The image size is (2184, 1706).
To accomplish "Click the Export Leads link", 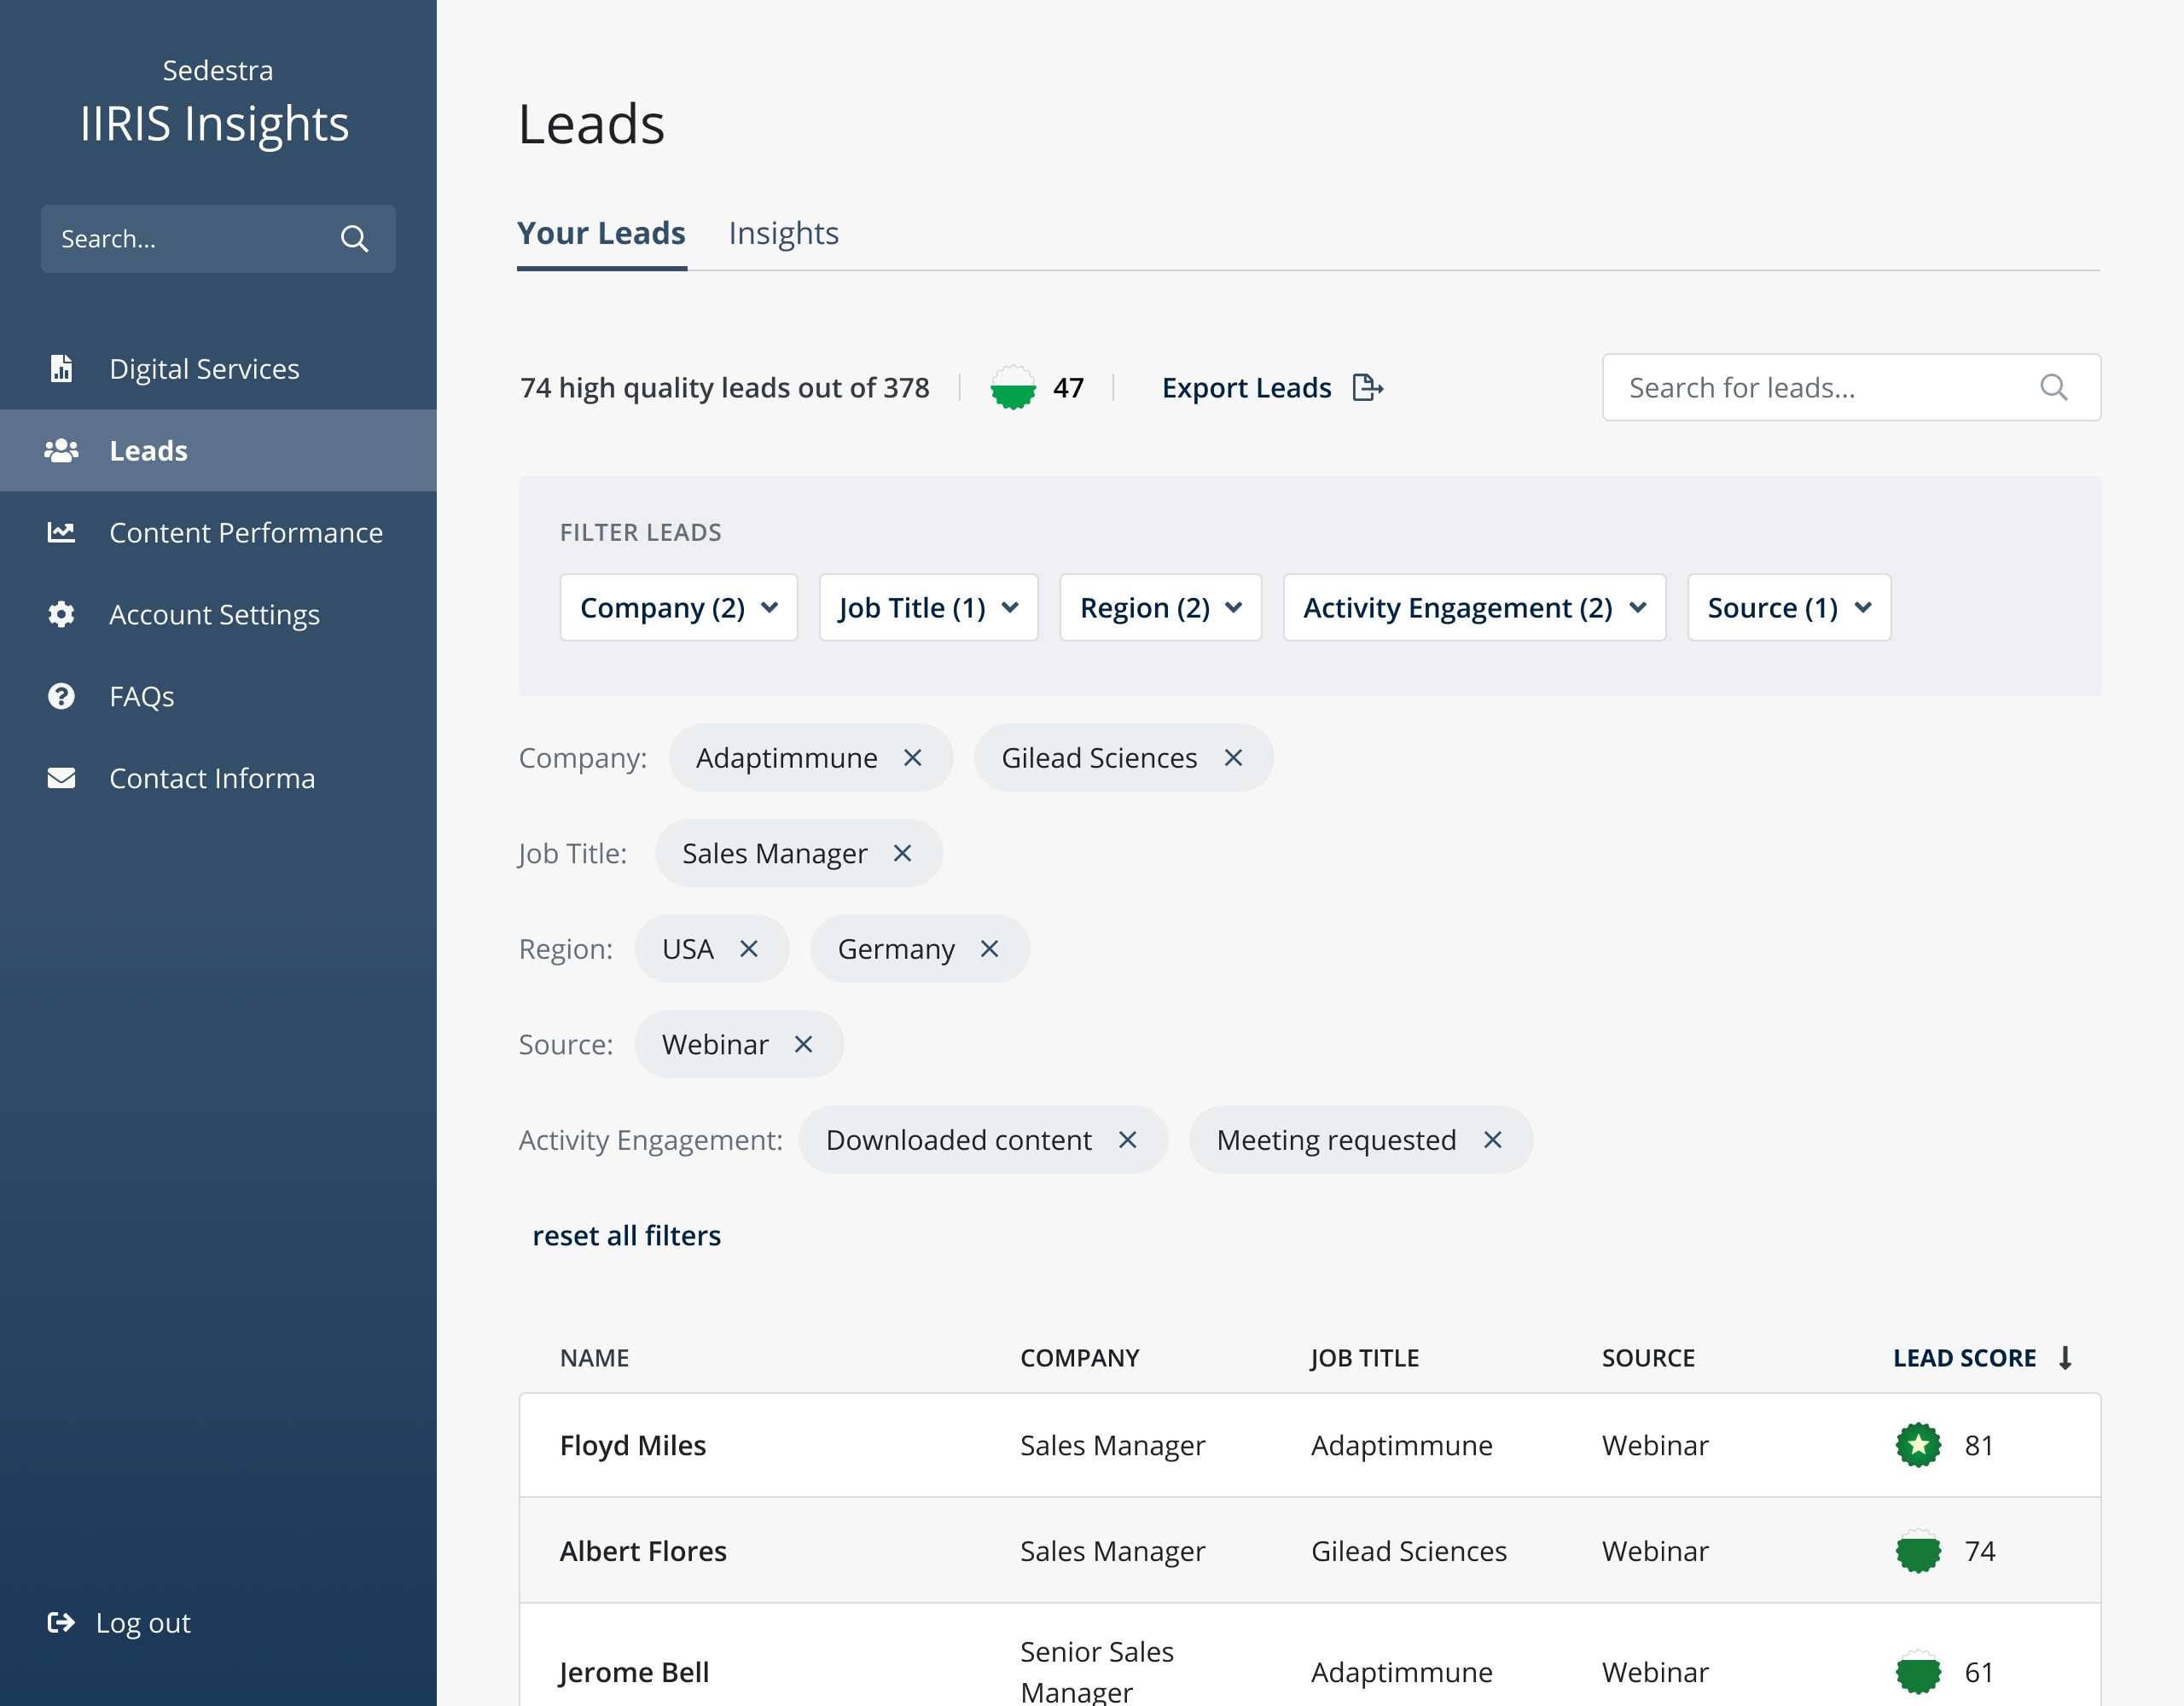I will point(1246,387).
